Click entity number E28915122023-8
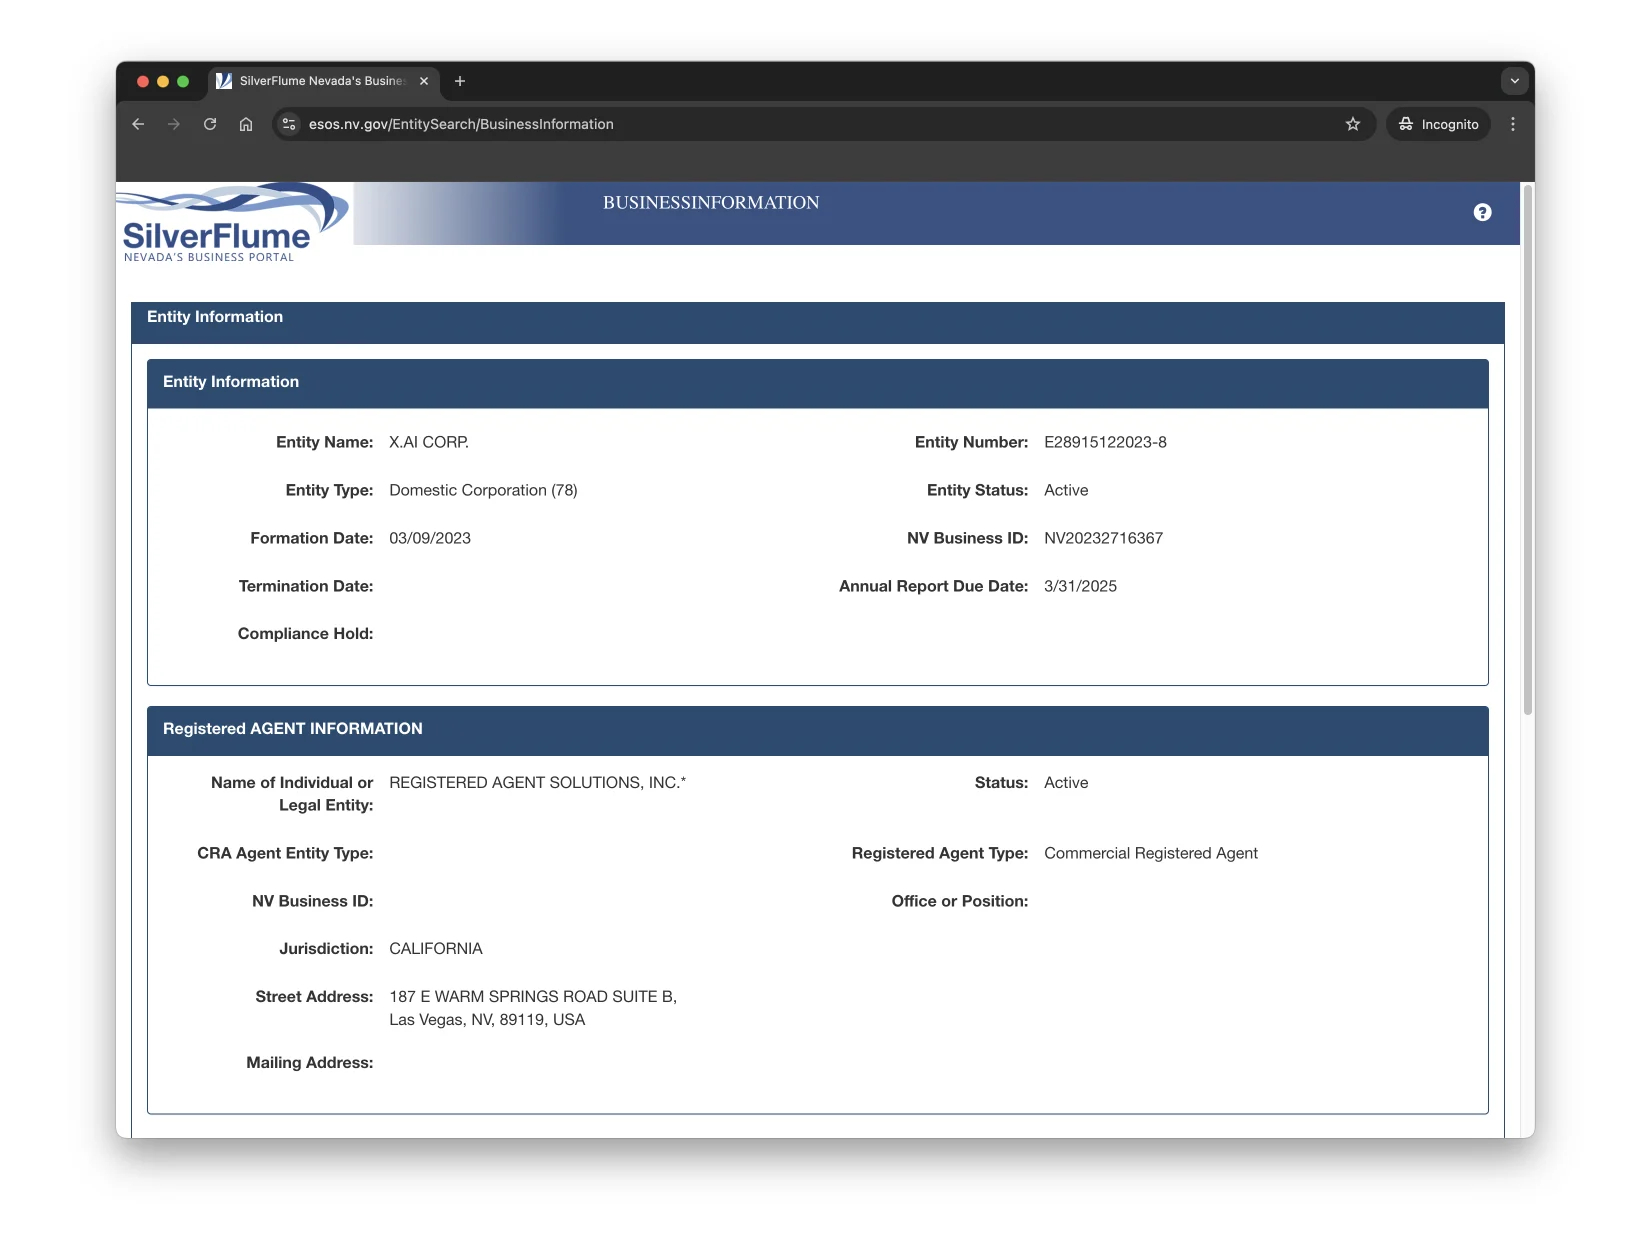1651x1235 pixels. point(1105,442)
